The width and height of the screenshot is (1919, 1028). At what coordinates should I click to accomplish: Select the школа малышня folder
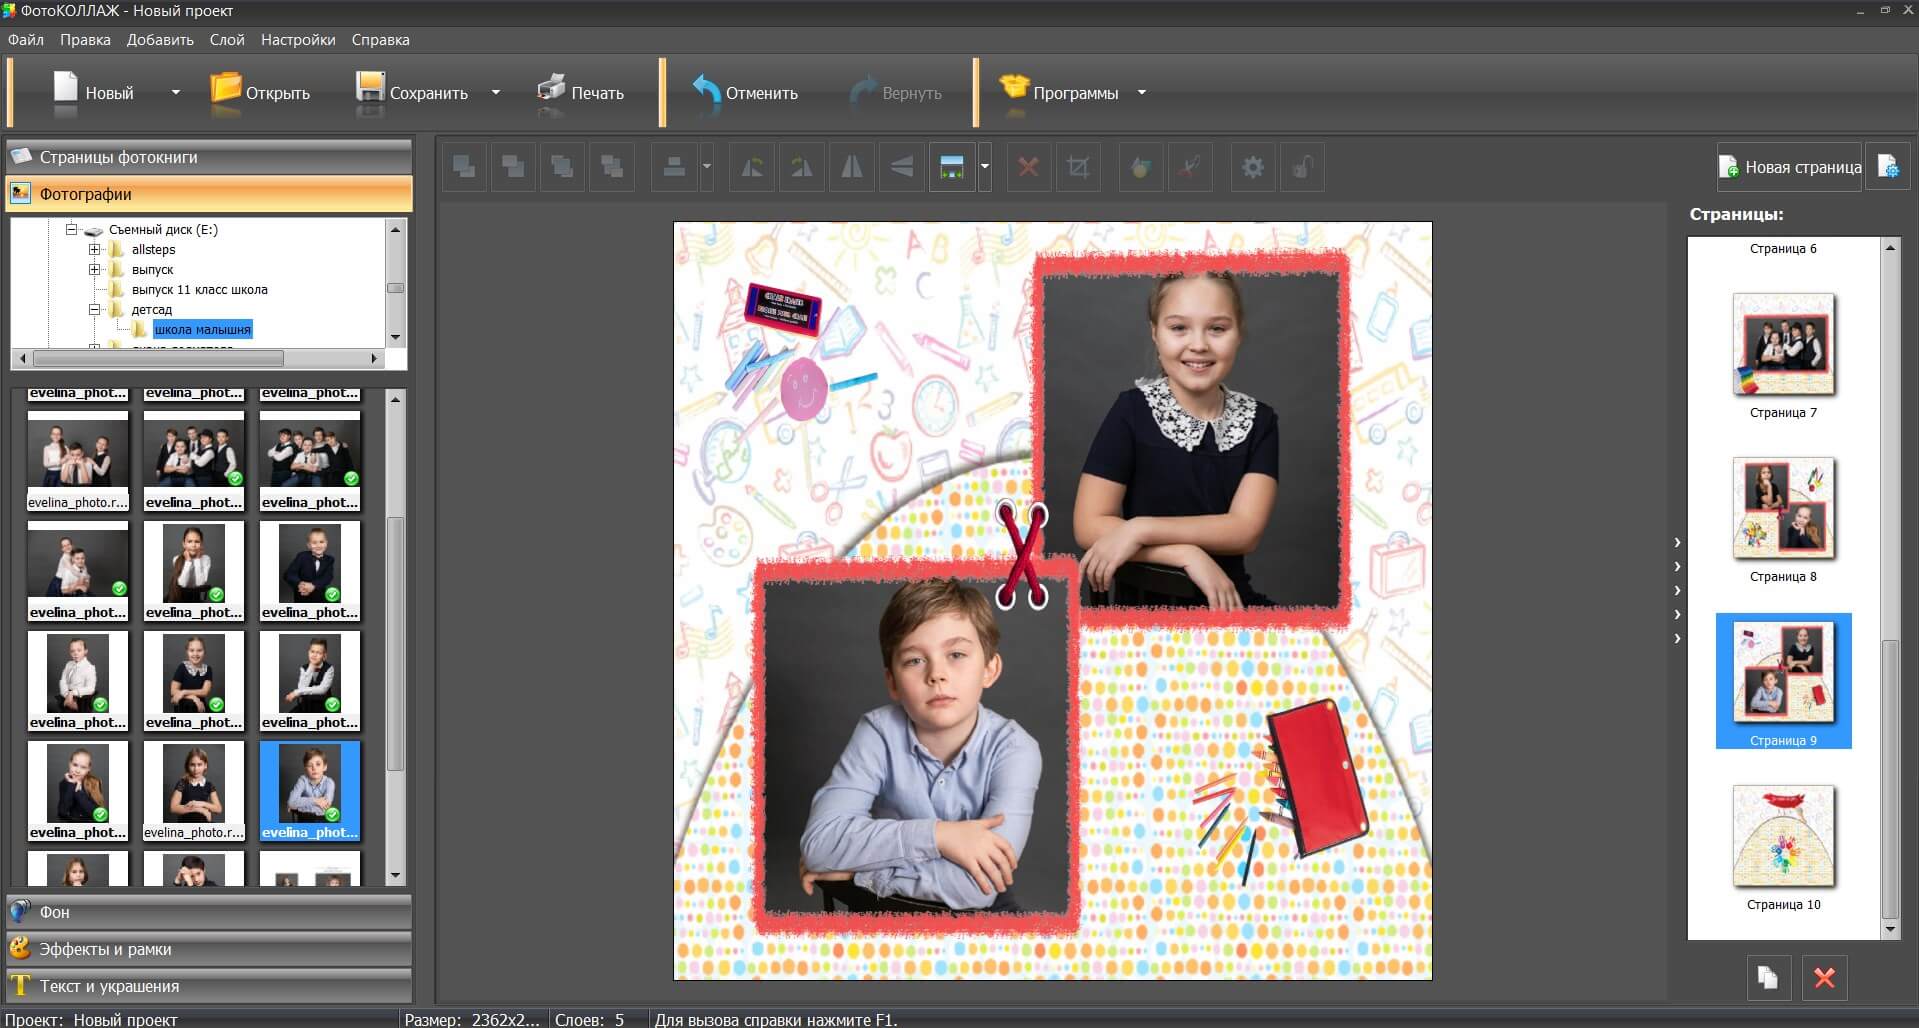(x=203, y=329)
